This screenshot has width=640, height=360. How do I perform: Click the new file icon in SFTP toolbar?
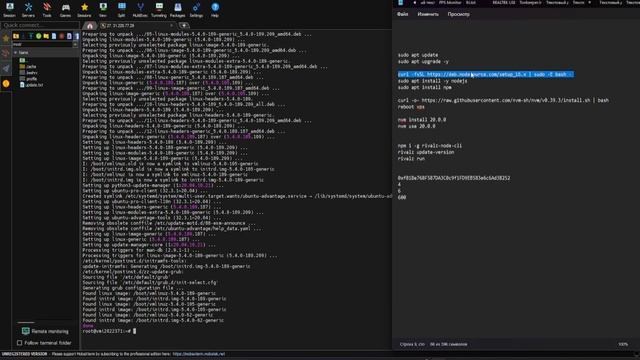(x=54, y=36)
